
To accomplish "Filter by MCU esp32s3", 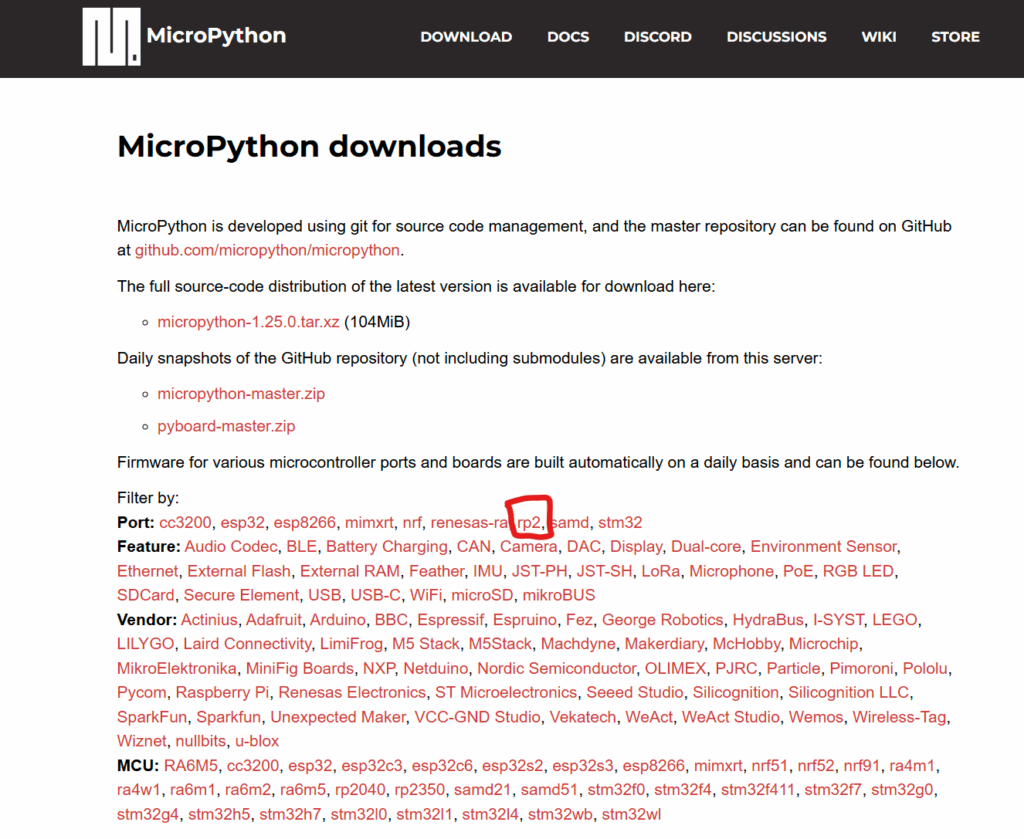I will point(583,766).
